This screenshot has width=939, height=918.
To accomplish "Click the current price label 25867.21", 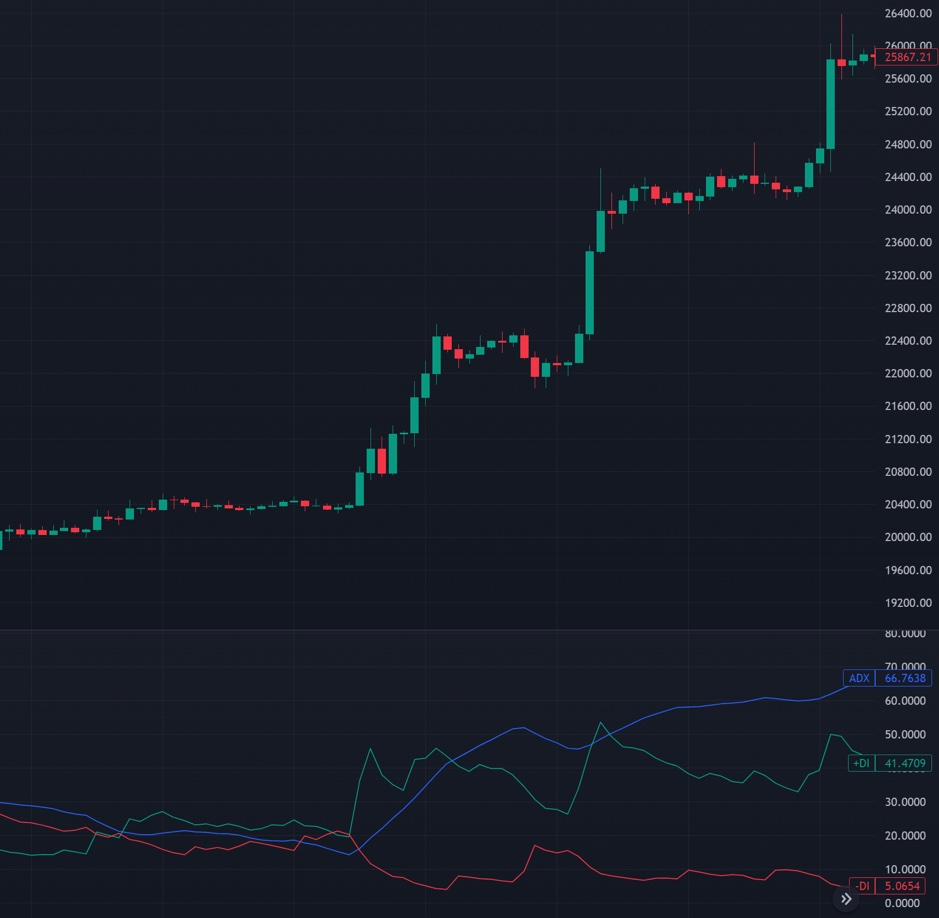I will (907, 57).
